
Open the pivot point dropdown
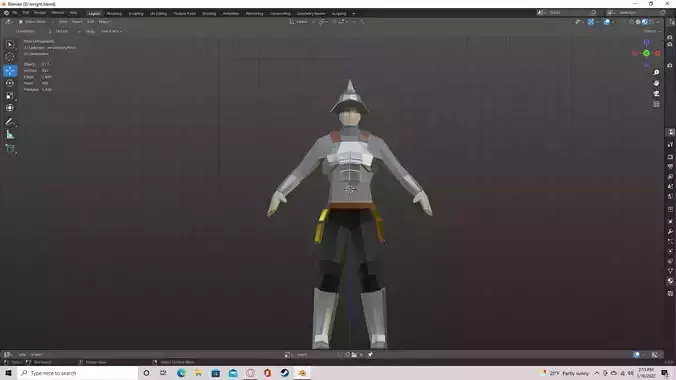coord(323,22)
